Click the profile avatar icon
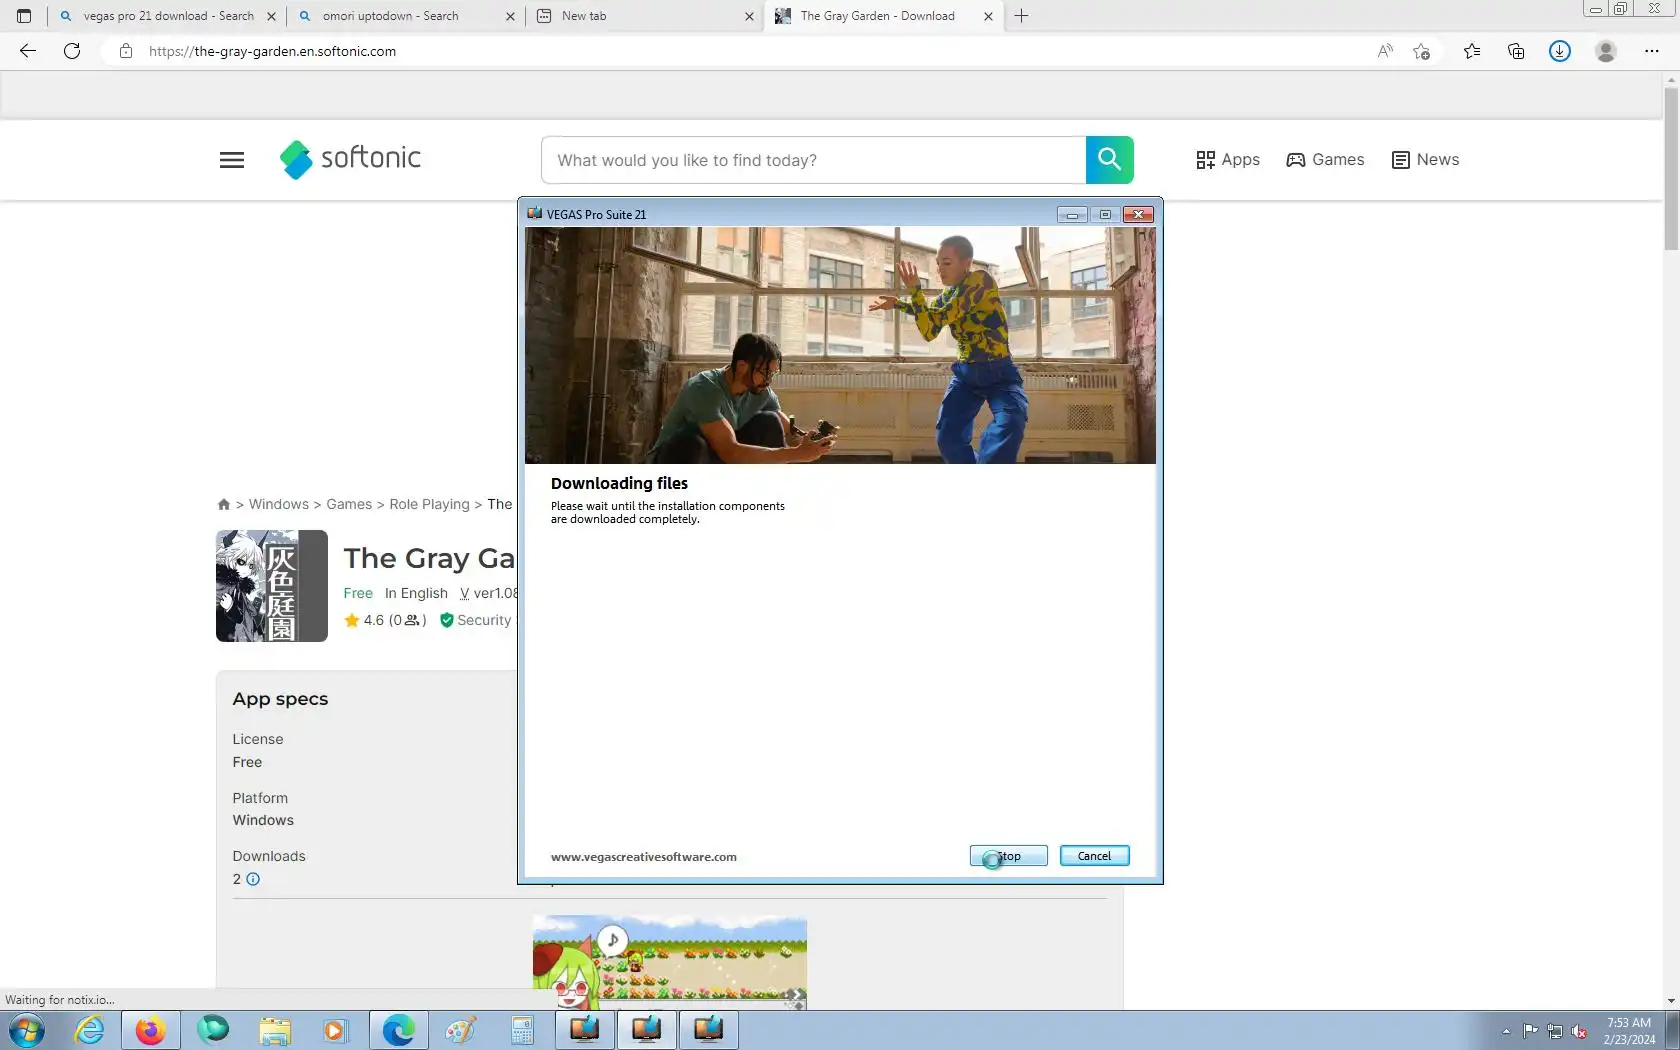 pyautogui.click(x=1606, y=51)
